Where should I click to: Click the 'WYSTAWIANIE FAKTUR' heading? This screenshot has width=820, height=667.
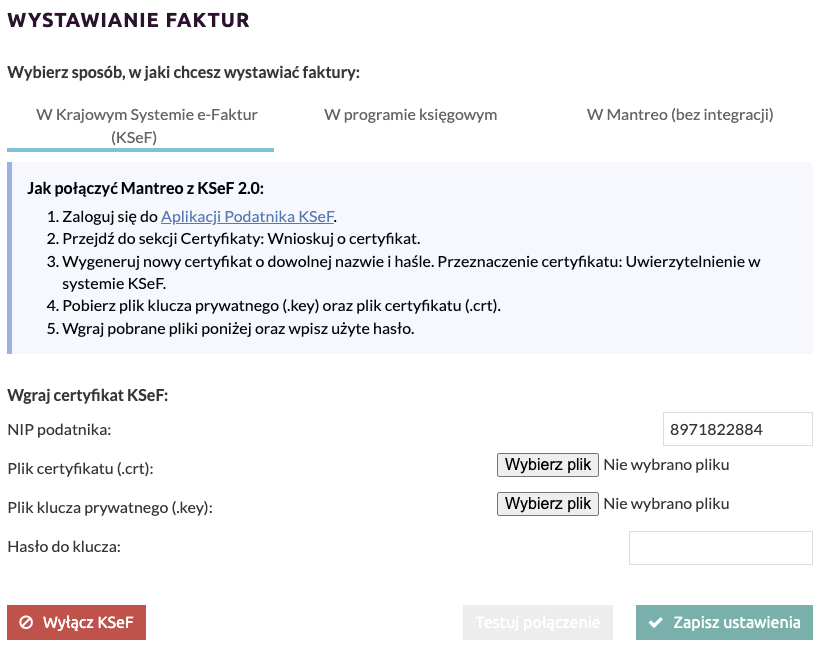click(x=128, y=20)
